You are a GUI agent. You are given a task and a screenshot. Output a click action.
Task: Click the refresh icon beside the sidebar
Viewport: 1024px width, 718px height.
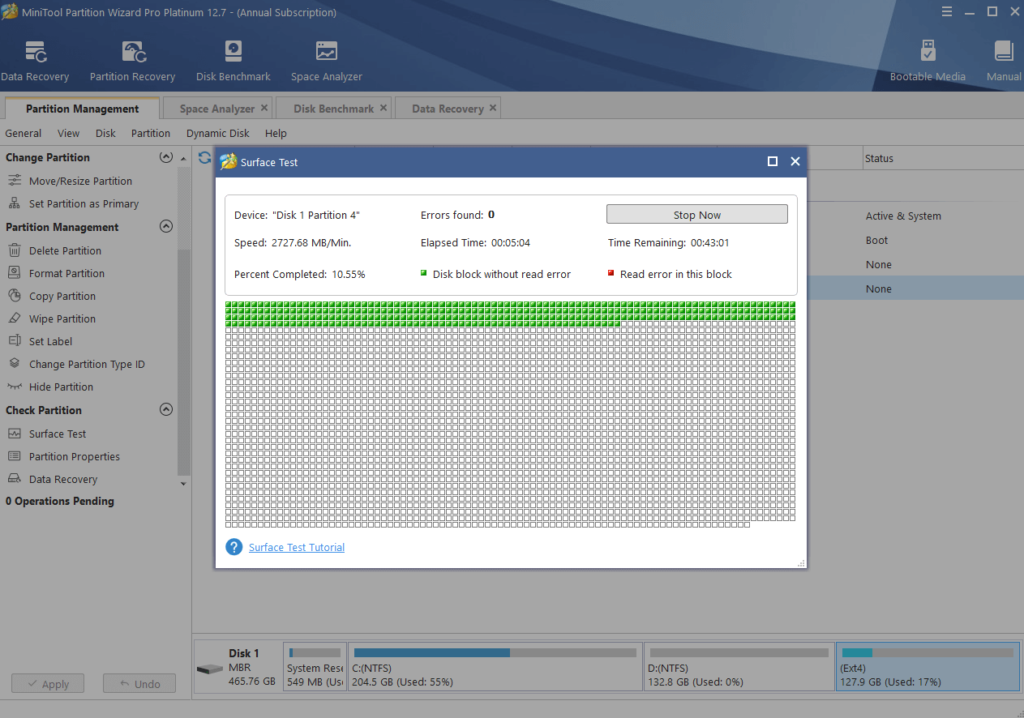(x=204, y=157)
